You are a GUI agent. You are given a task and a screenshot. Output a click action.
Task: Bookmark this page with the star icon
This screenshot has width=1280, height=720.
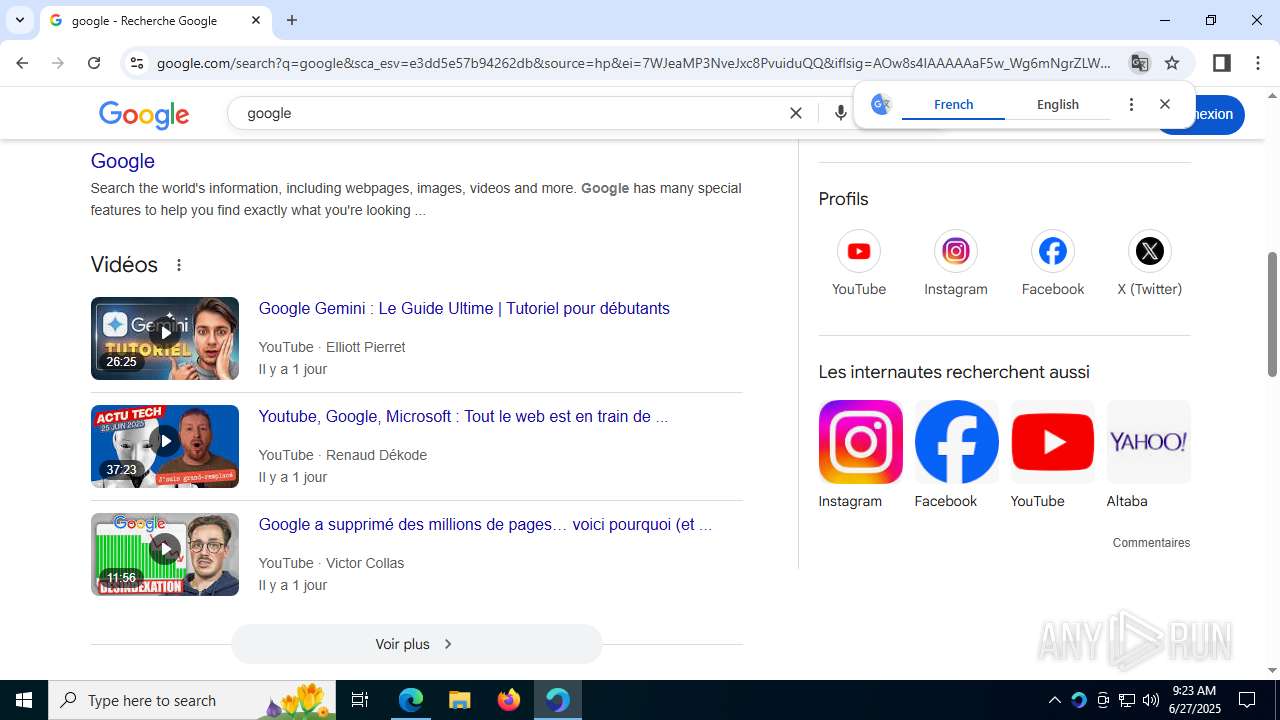pos(1172,63)
